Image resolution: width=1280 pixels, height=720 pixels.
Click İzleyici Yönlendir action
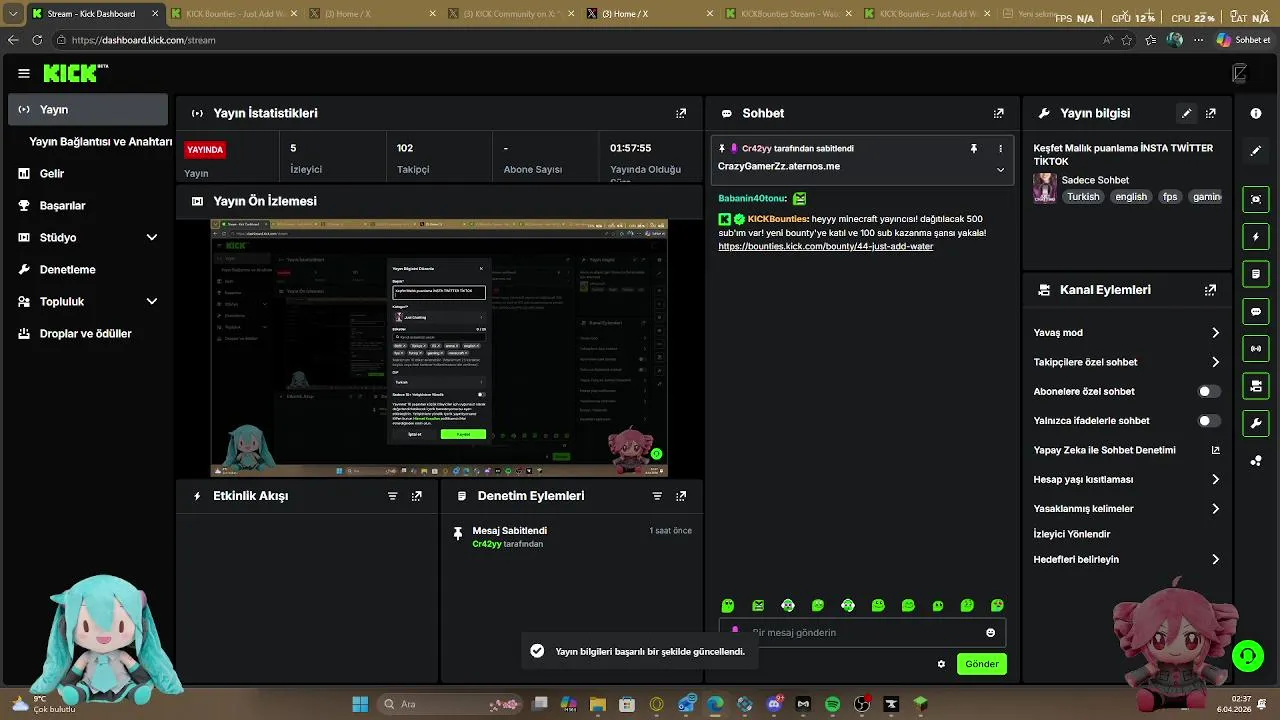tap(1072, 535)
